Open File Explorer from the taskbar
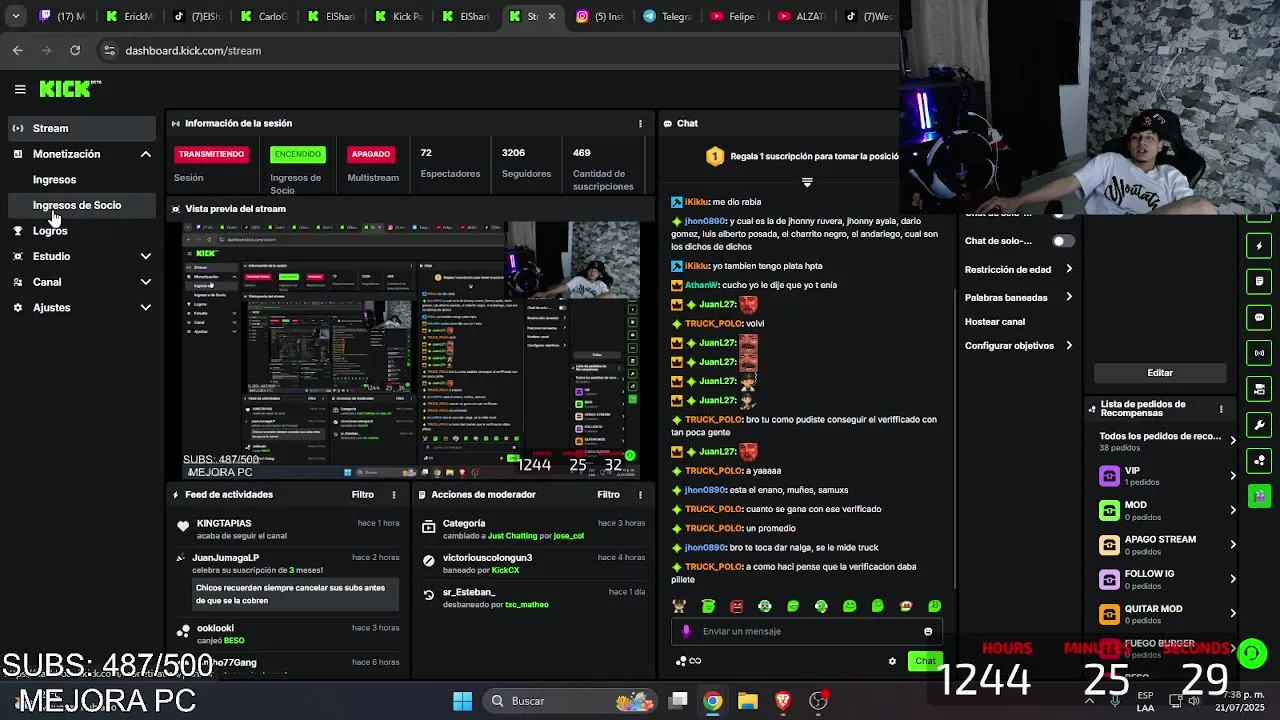The height and width of the screenshot is (720, 1280). pos(748,701)
